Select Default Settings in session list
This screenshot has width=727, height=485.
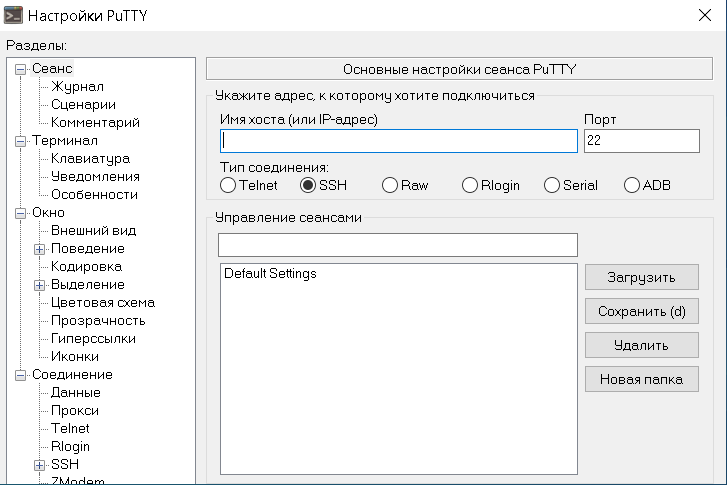pyautogui.click(x=270, y=274)
